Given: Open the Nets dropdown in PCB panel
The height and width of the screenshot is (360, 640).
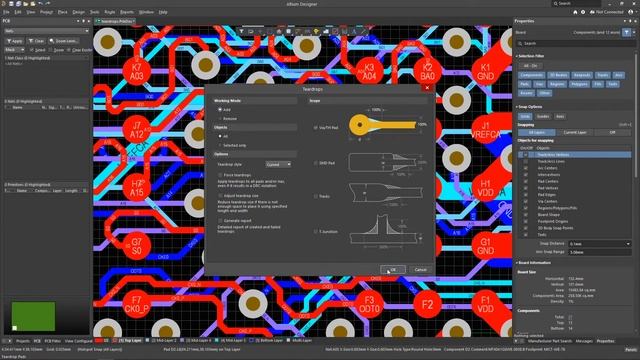Looking at the screenshot, I should pos(47,31).
